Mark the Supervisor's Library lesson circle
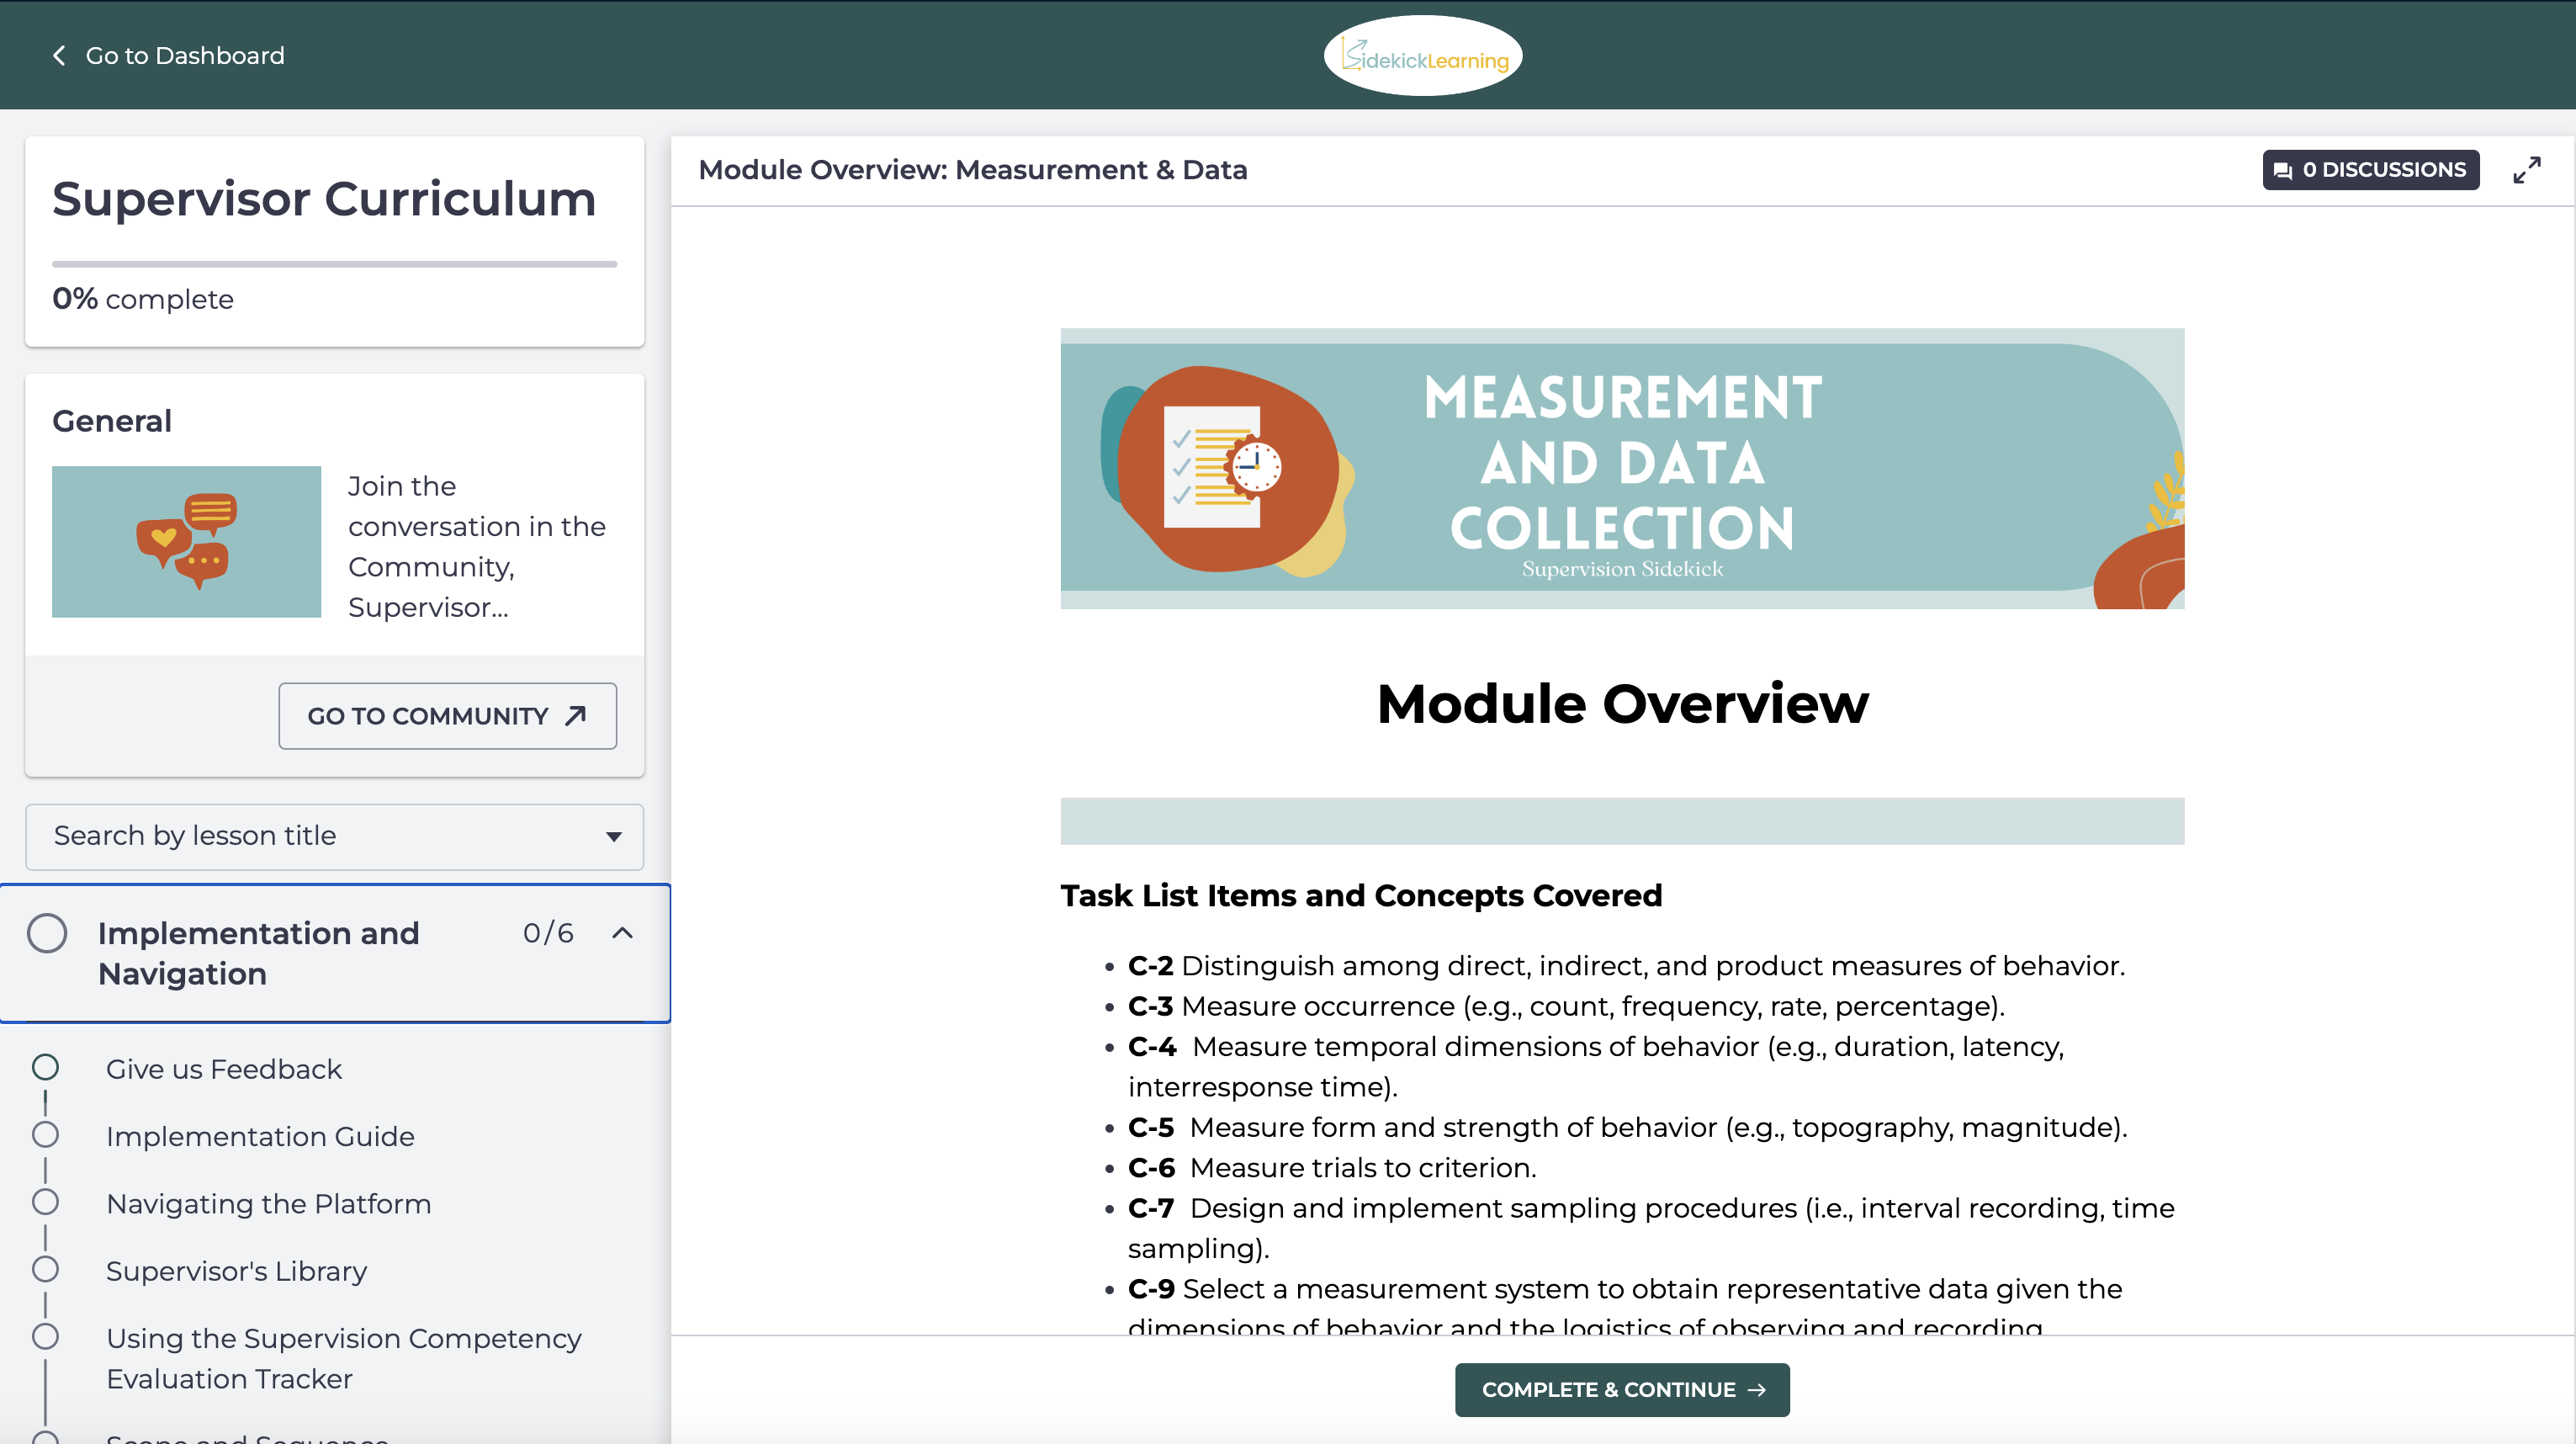 point(45,1270)
